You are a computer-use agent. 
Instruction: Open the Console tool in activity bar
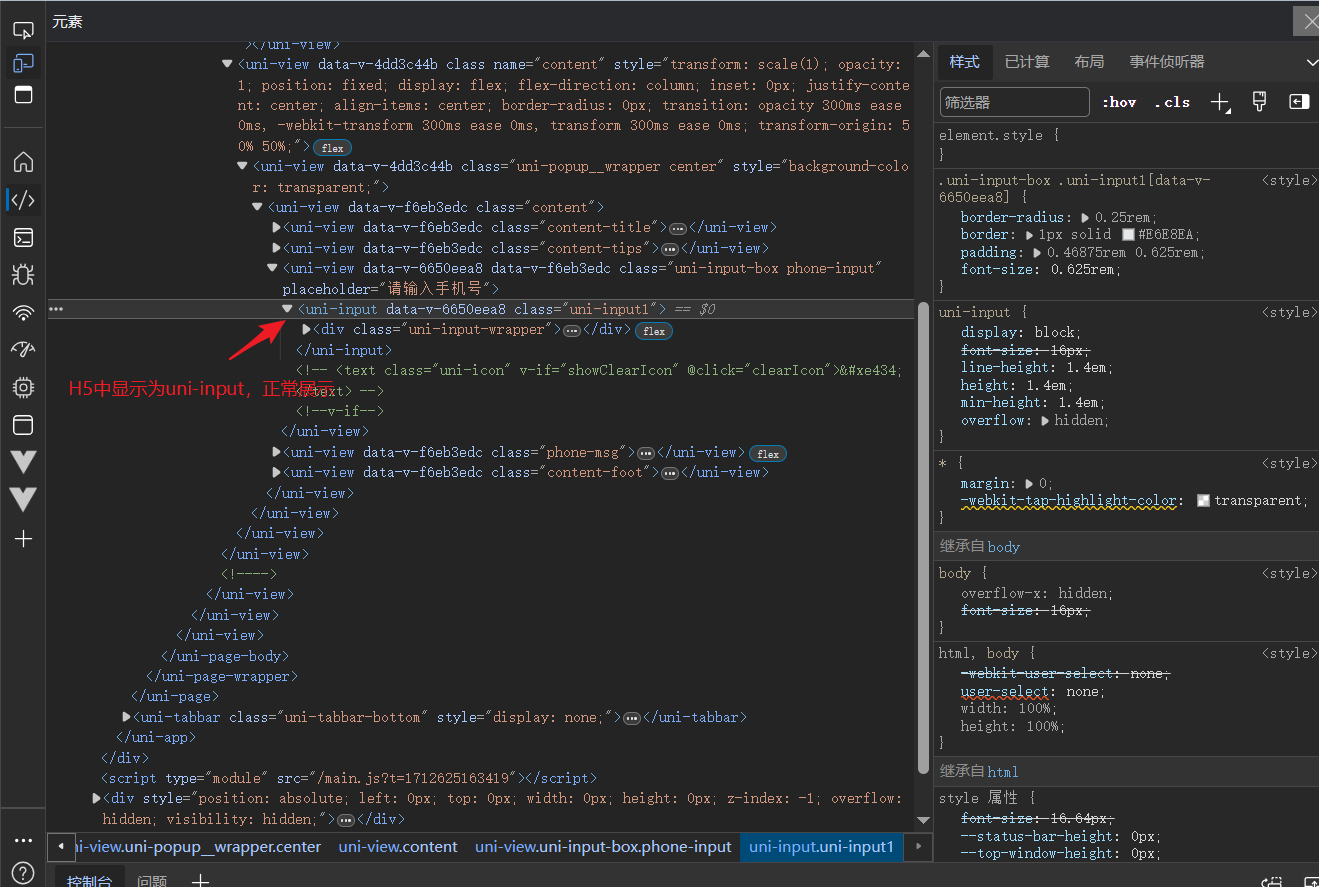coord(23,237)
